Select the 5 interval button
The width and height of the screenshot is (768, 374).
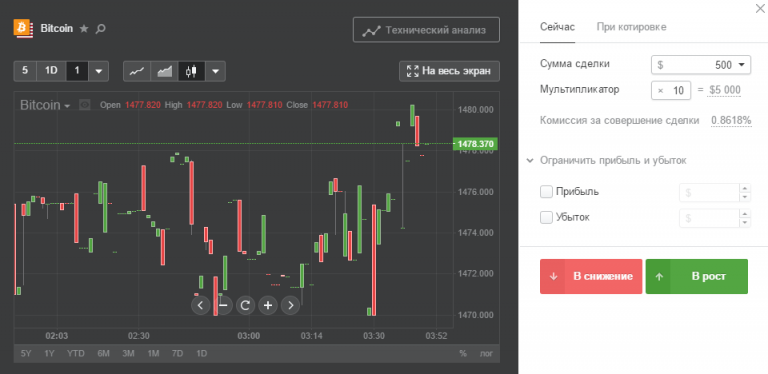click(25, 71)
